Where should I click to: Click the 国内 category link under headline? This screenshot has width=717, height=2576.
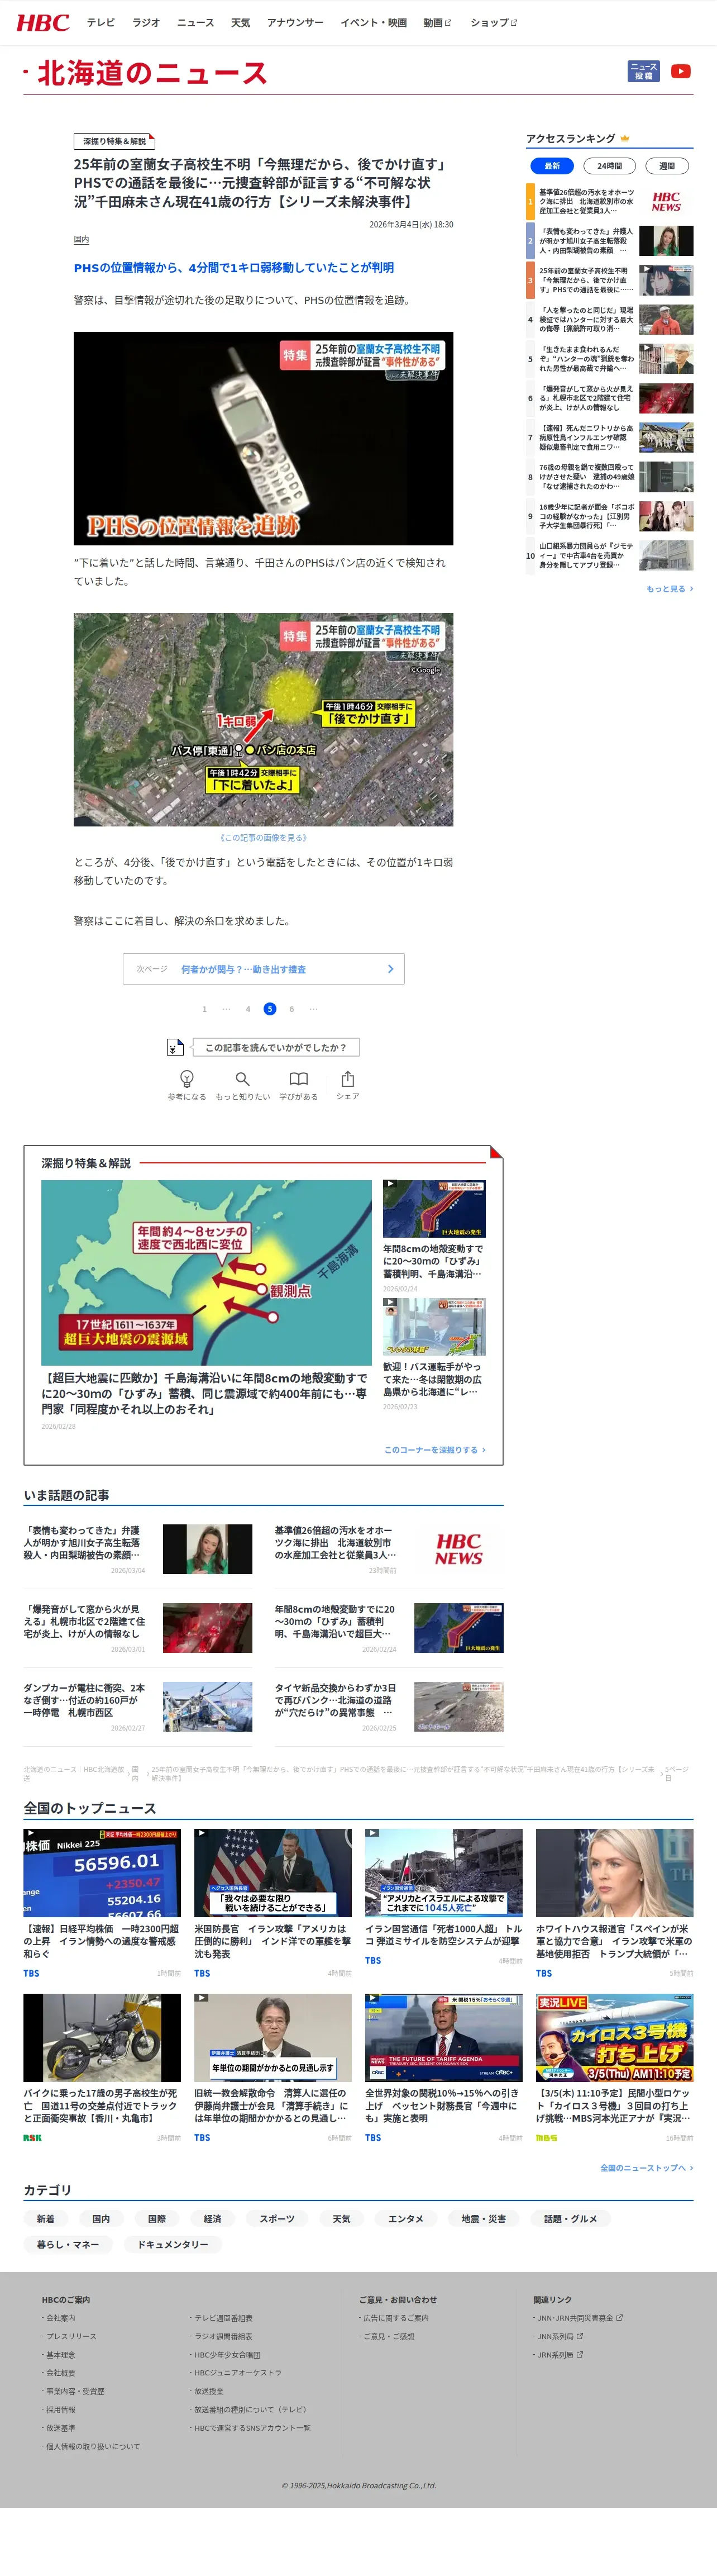point(81,240)
